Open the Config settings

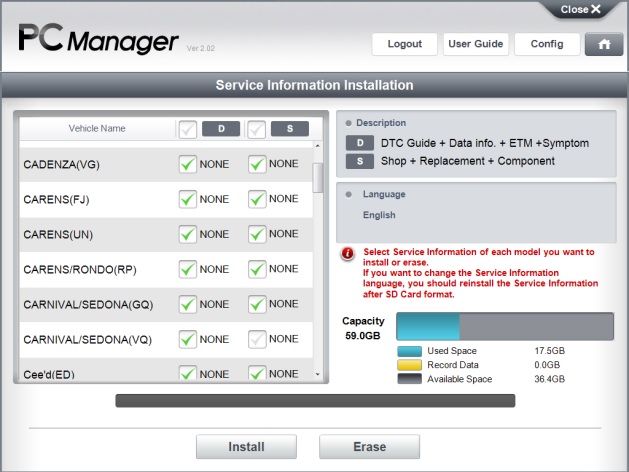pos(547,44)
